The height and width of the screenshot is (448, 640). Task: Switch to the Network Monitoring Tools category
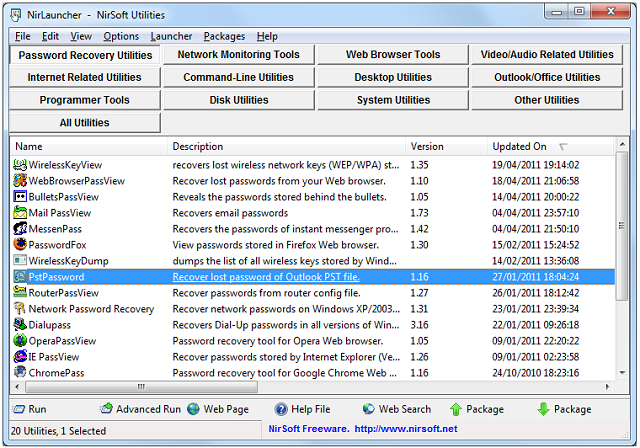click(x=239, y=55)
